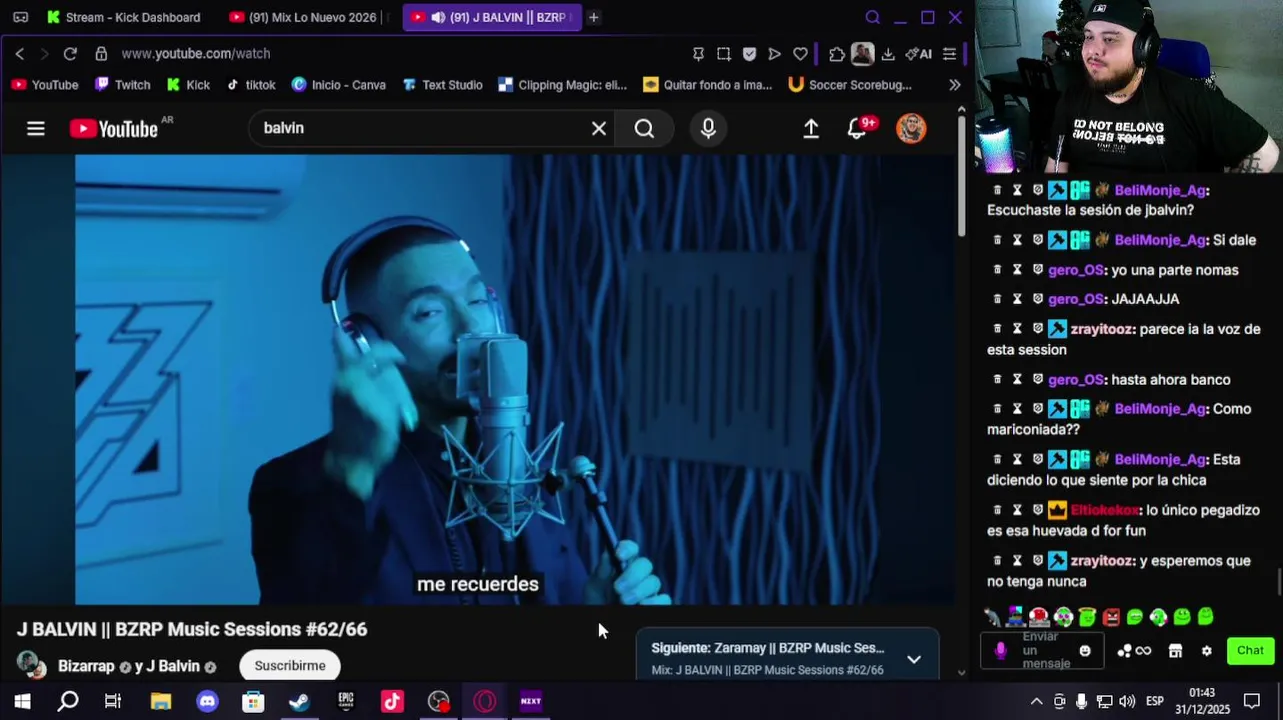The width and height of the screenshot is (1283, 720).
Task: Open the J Balvin channel name link
Action: coord(173,666)
